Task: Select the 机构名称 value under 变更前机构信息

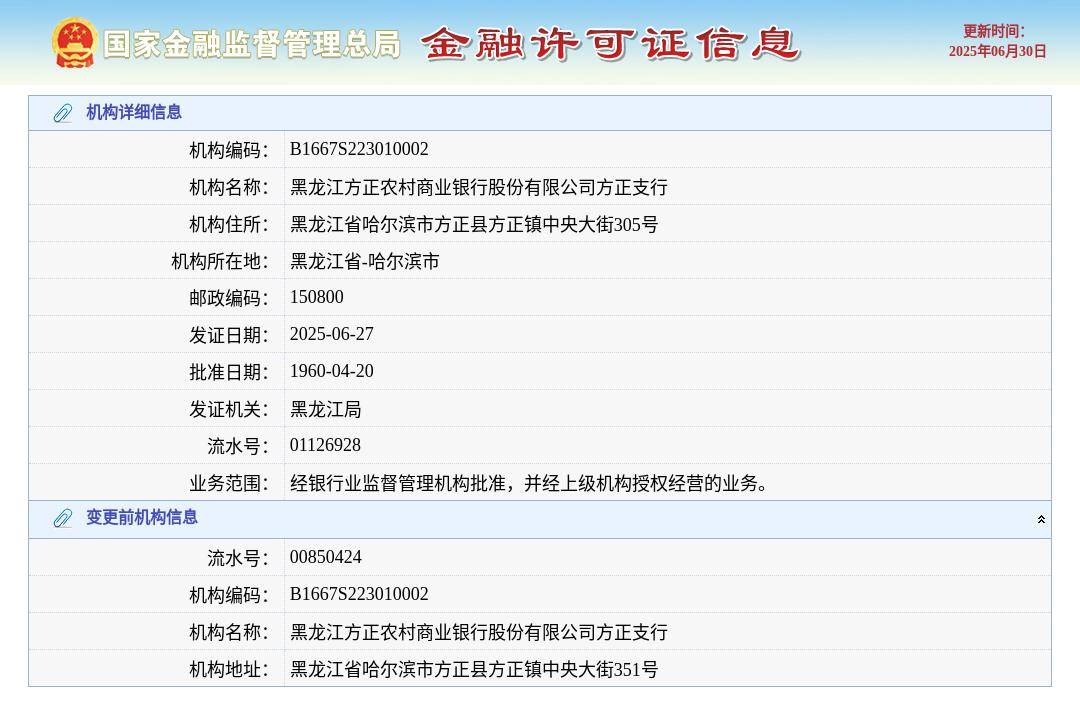Action: (x=479, y=631)
